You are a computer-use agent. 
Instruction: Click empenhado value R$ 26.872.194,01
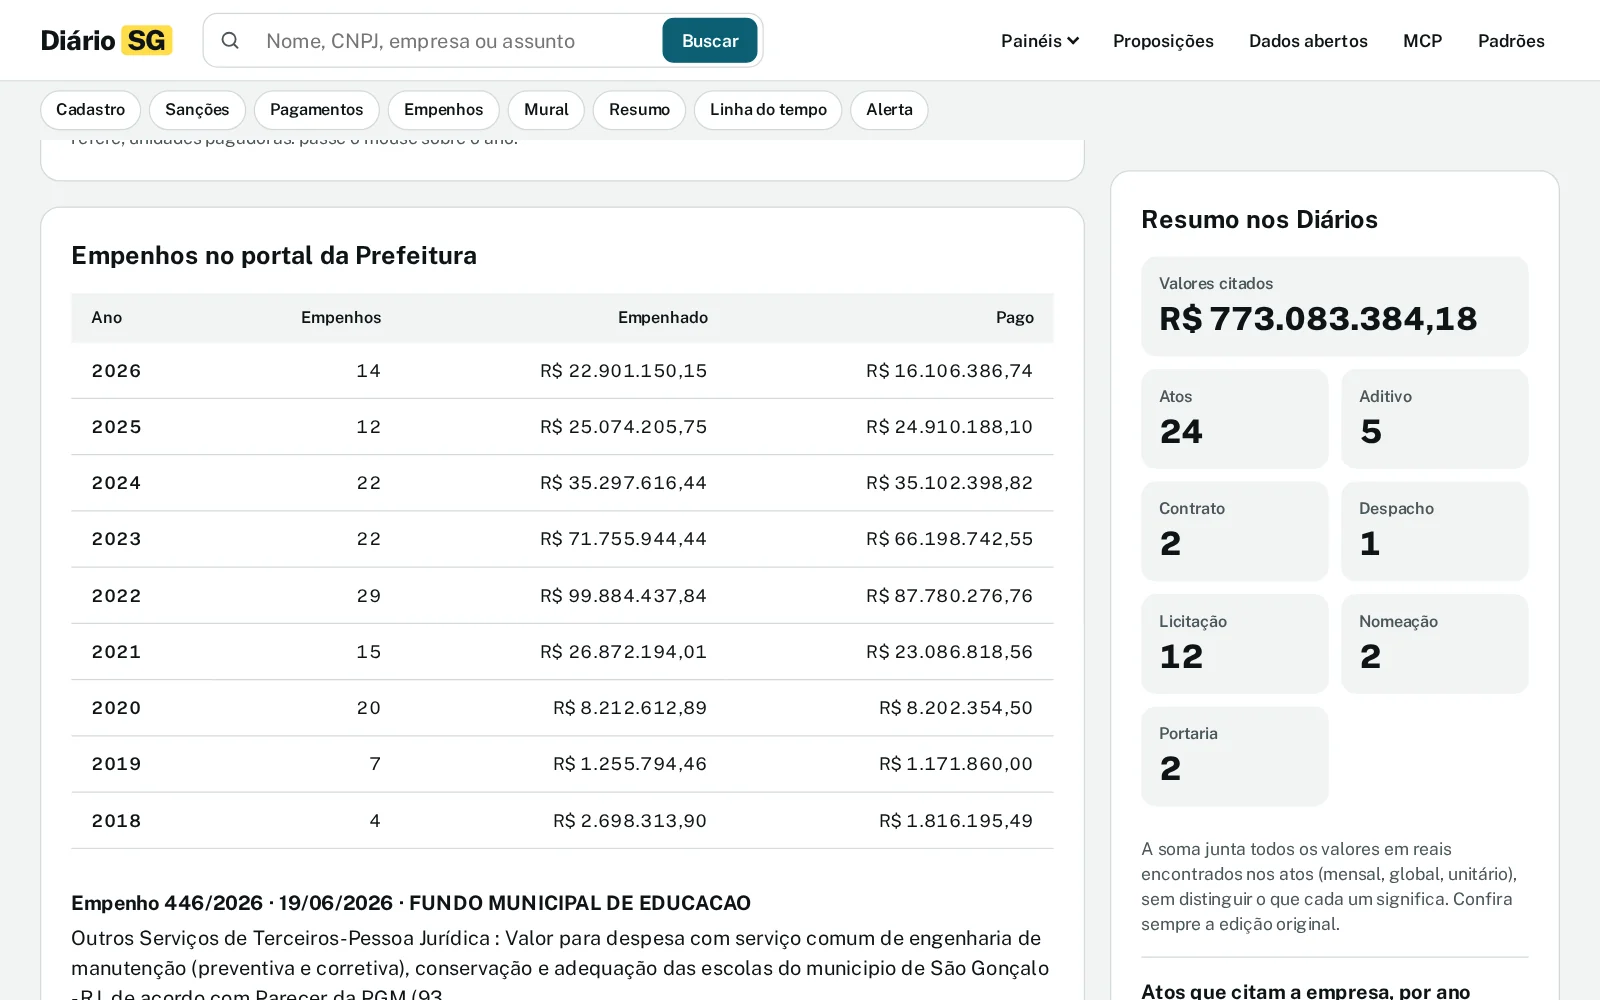624,652
